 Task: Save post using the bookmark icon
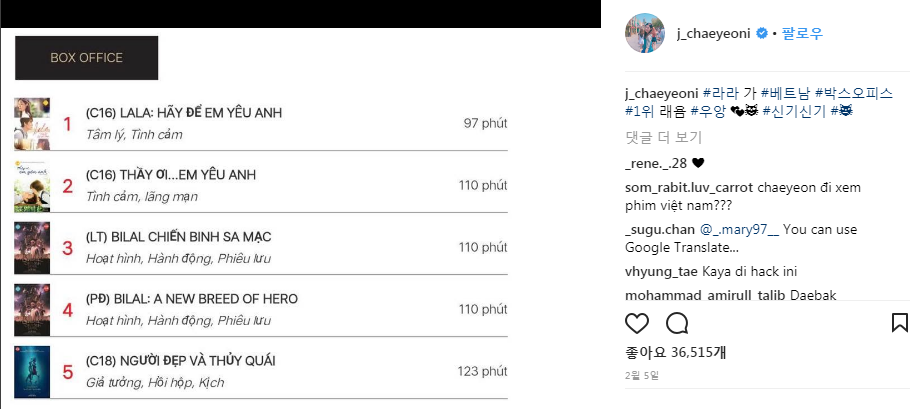(x=900, y=323)
